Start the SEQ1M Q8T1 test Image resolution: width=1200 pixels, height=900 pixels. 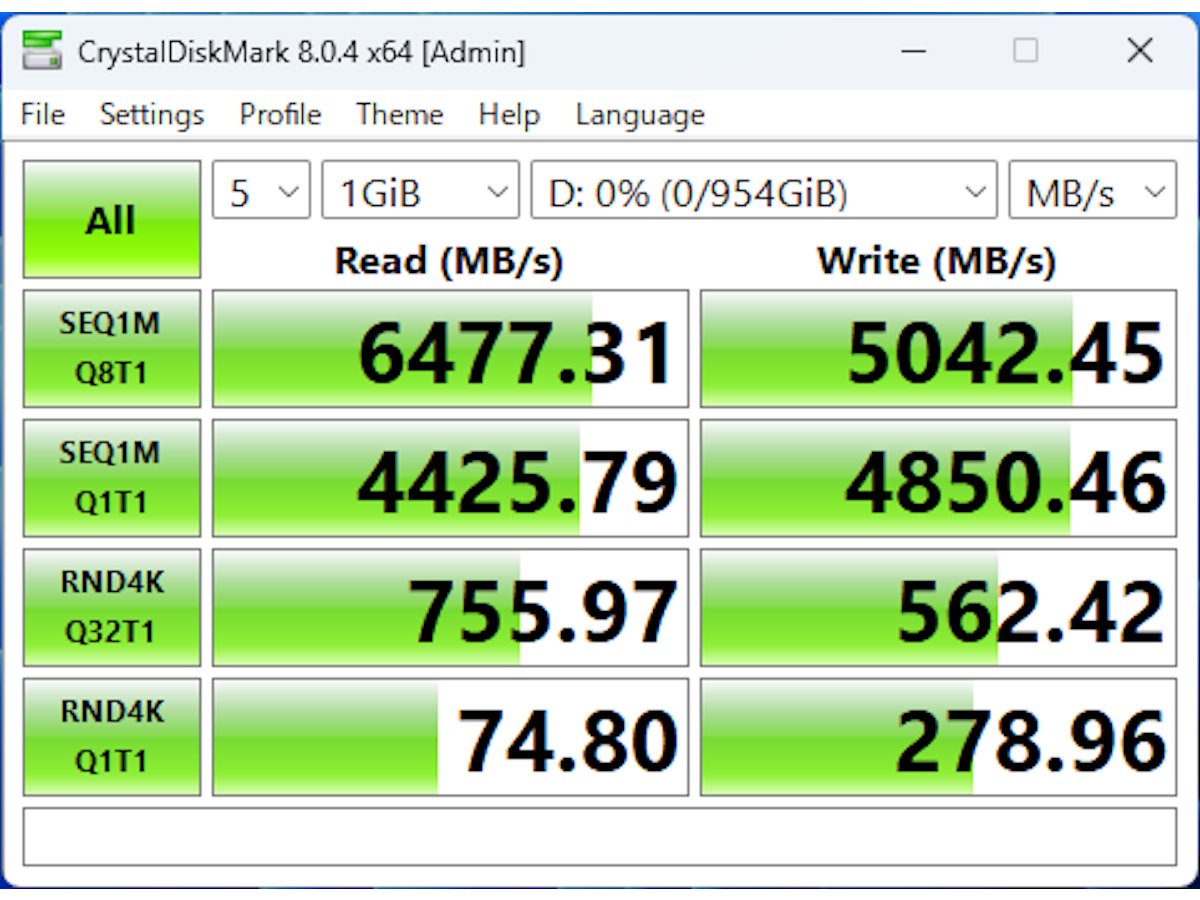111,348
